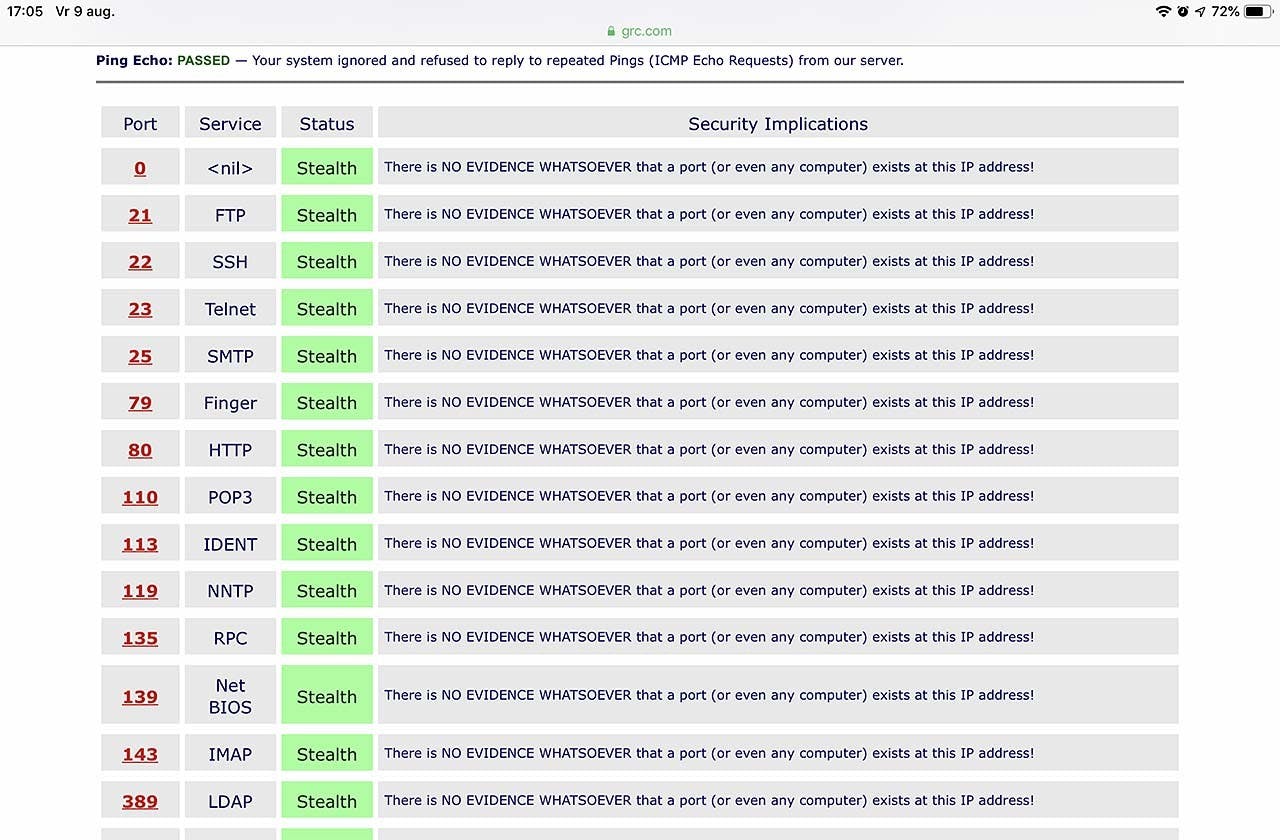Click security implications text for NNTP row
The image size is (1280, 840).
[x=709, y=590]
